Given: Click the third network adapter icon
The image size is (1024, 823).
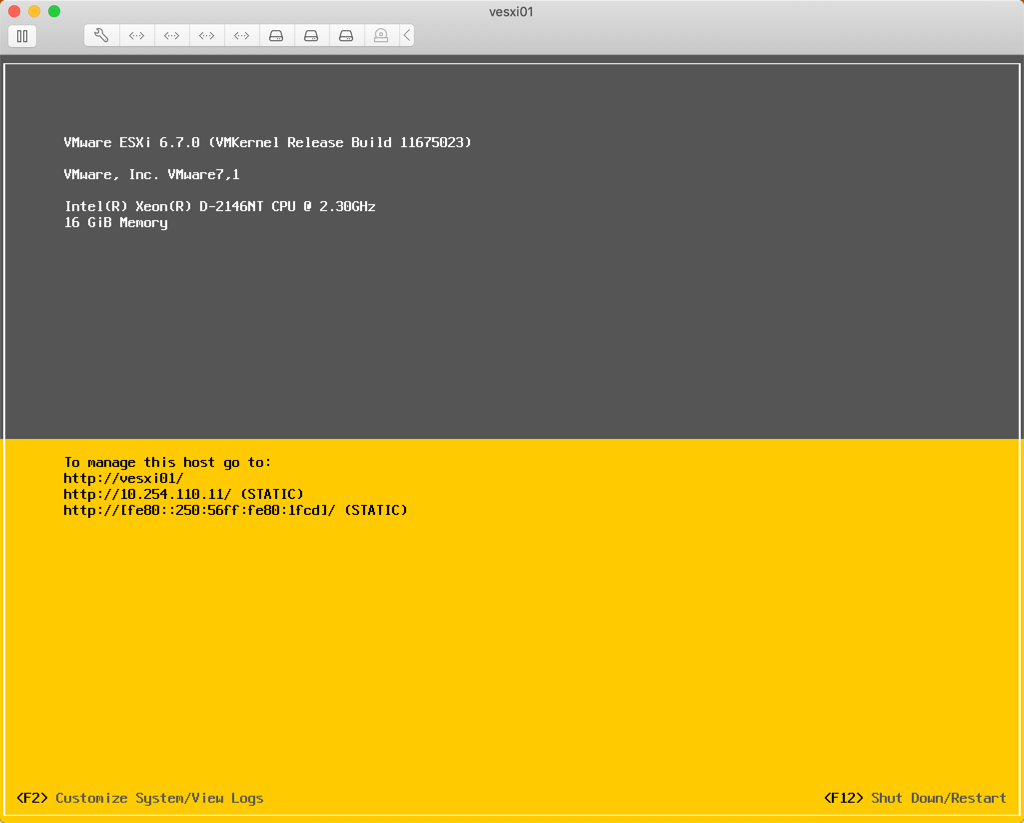Looking at the screenshot, I should click(x=206, y=35).
